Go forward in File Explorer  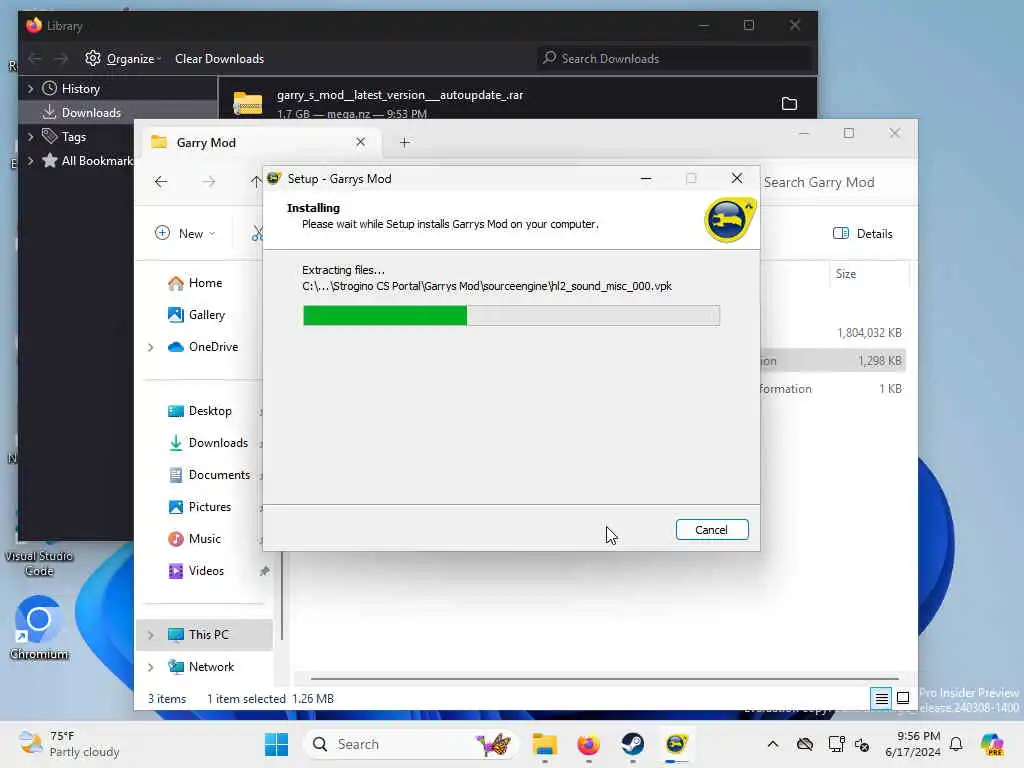tap(209, 182)
